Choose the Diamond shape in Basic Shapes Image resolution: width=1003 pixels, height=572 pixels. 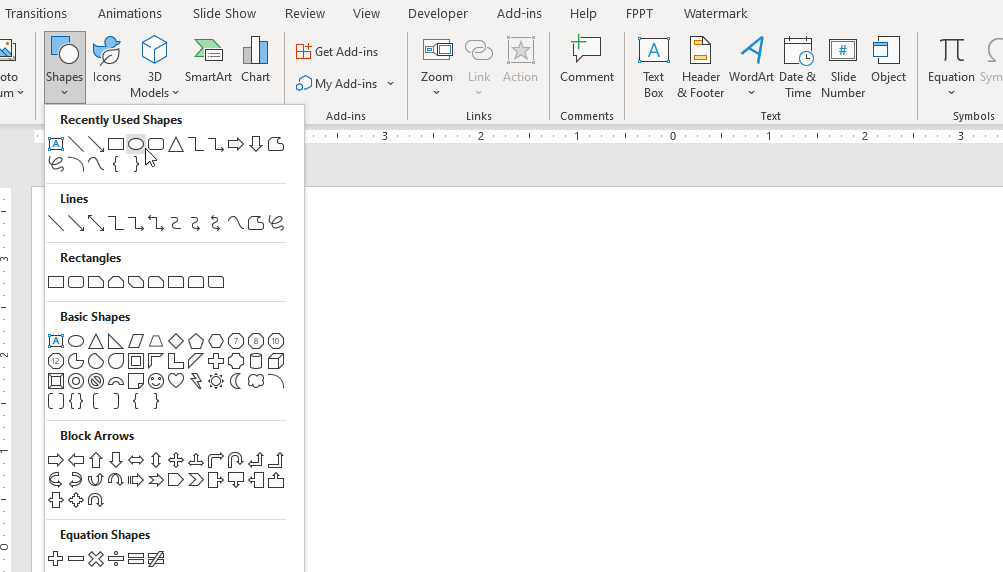tap(176, 341)
